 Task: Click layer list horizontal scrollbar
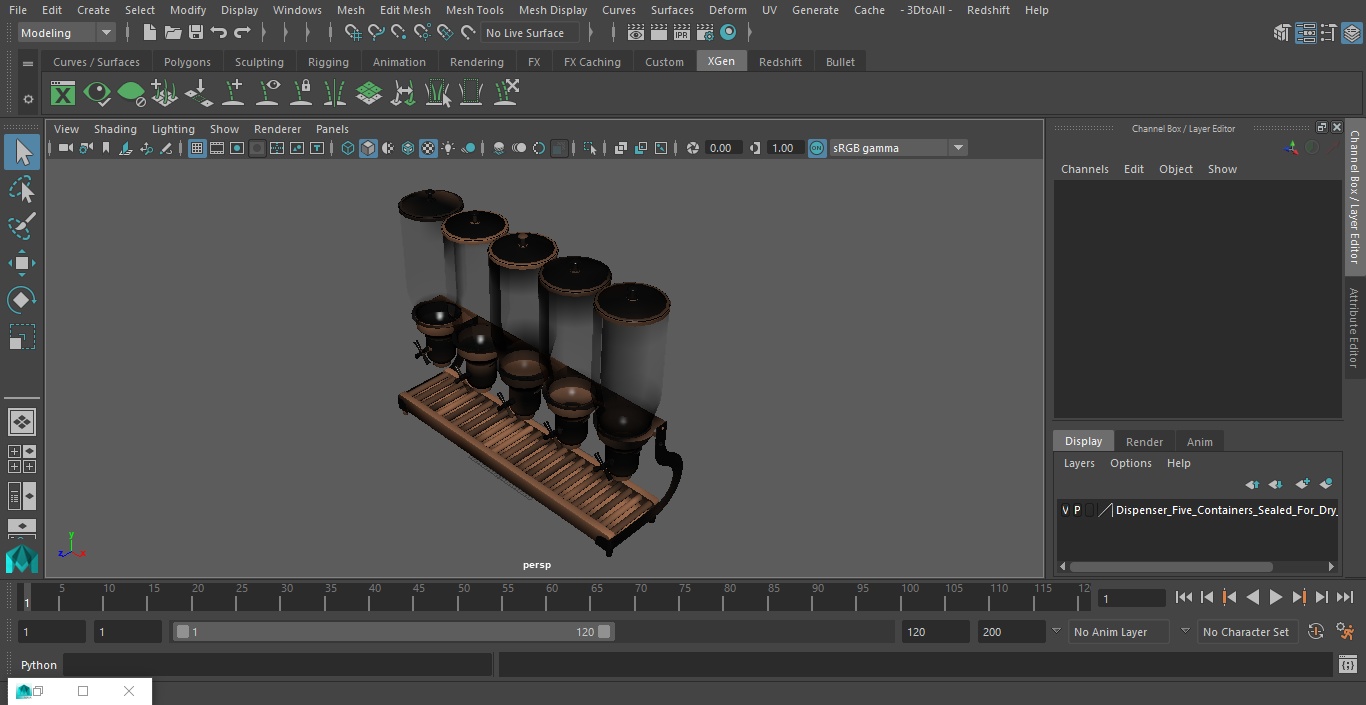tap(1170, 567)
